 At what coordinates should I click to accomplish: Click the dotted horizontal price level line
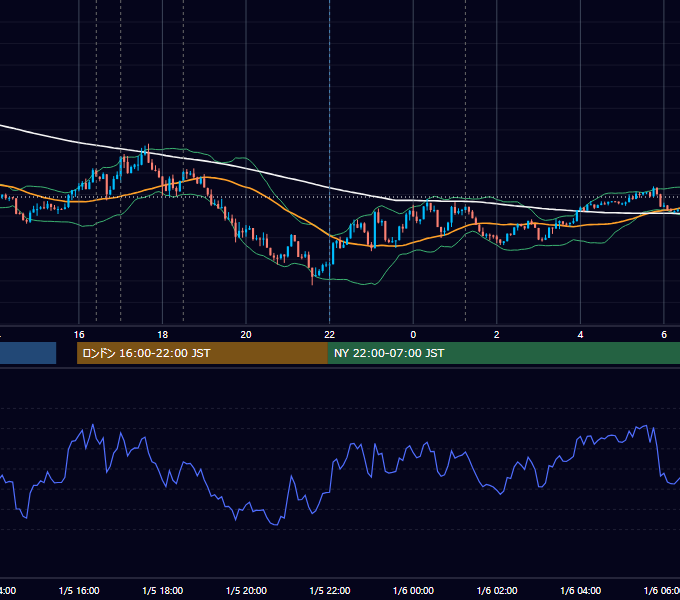tap(340, 197)
